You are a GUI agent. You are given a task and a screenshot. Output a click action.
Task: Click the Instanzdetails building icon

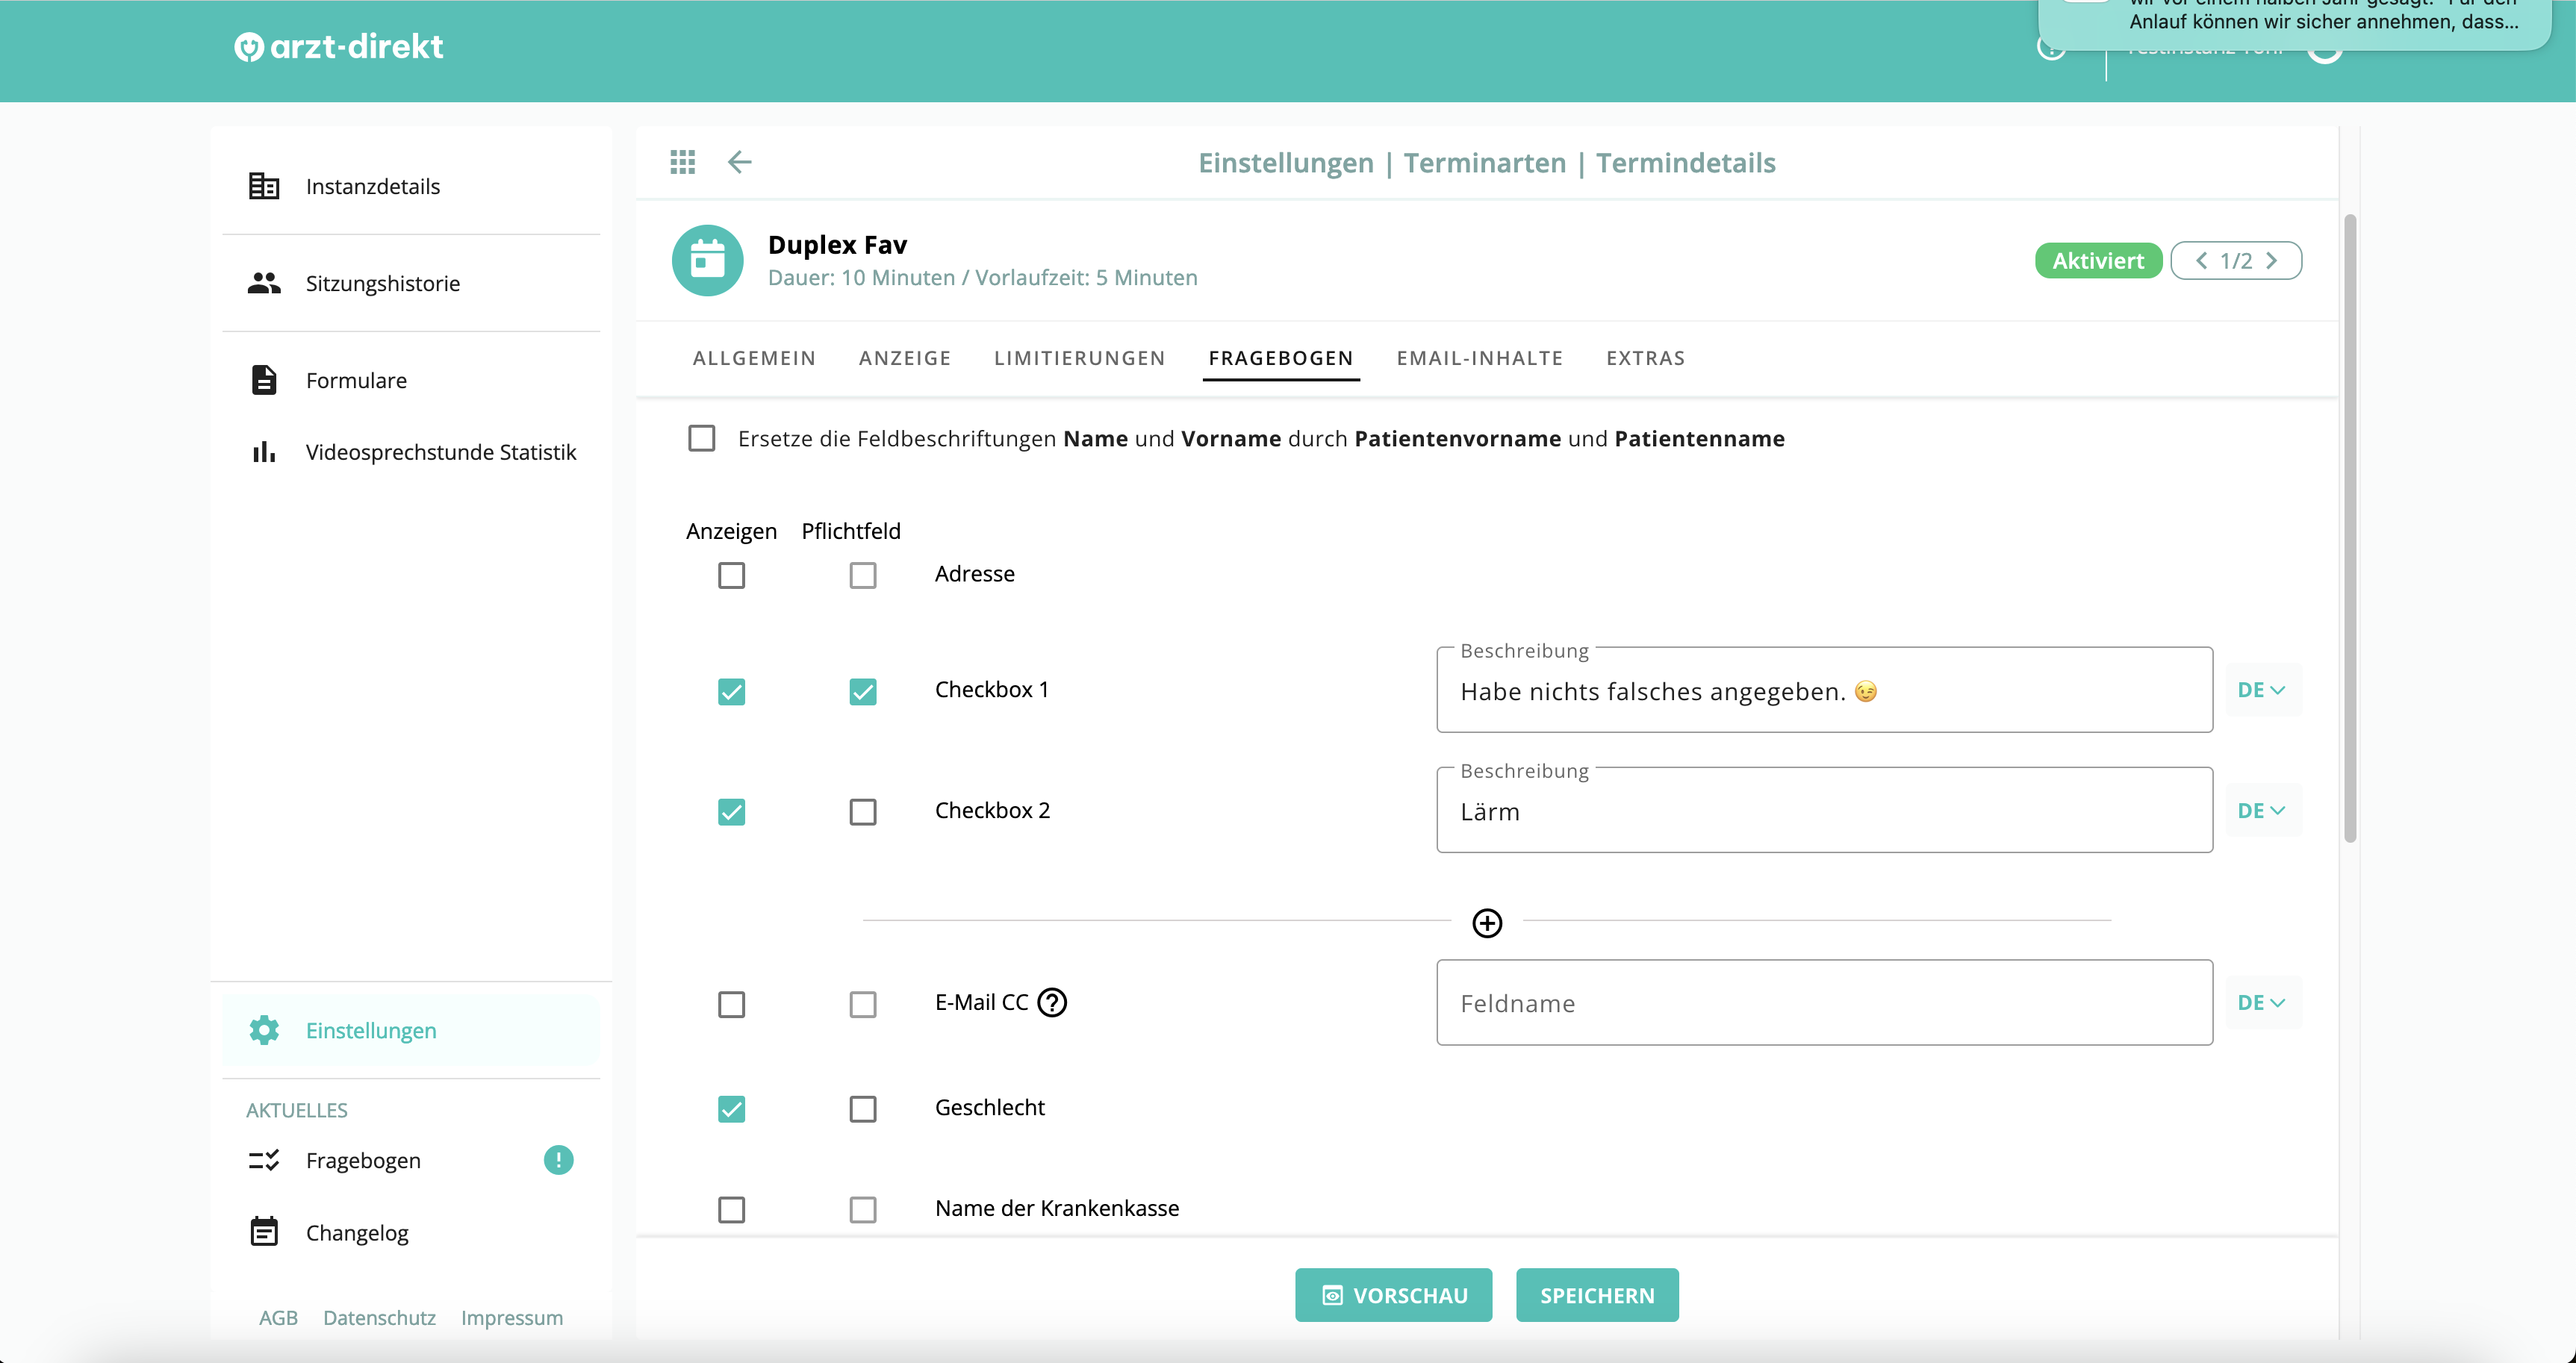(x=264, y=186)
